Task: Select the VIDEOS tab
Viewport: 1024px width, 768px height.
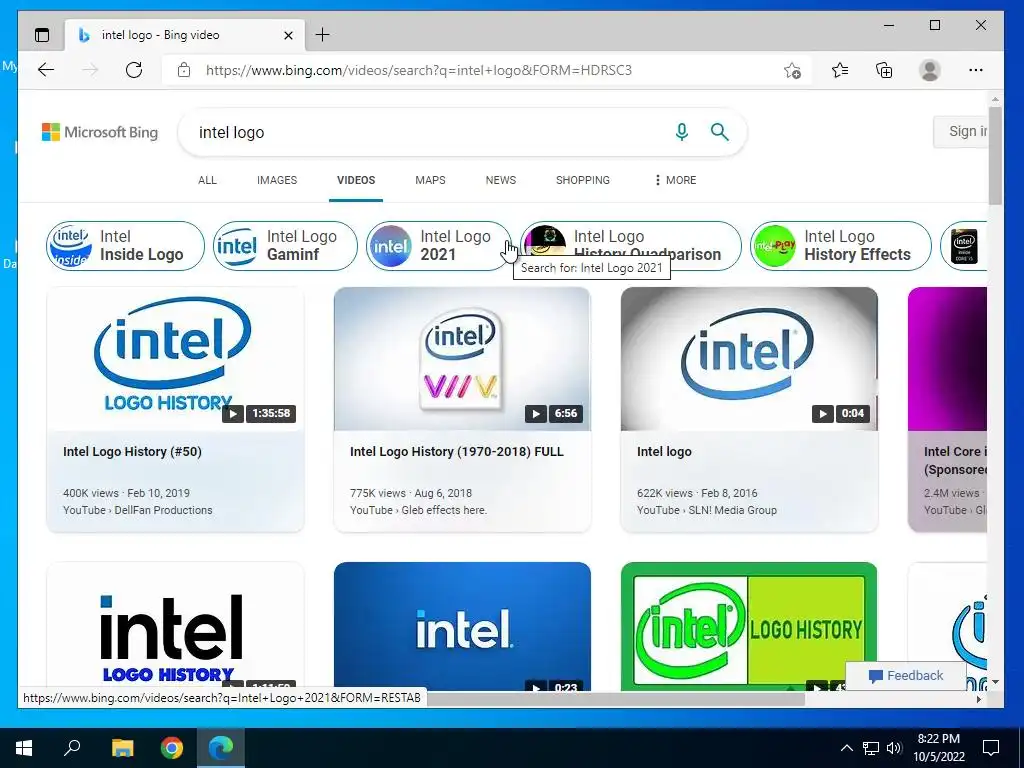Action: pos(356,180)
